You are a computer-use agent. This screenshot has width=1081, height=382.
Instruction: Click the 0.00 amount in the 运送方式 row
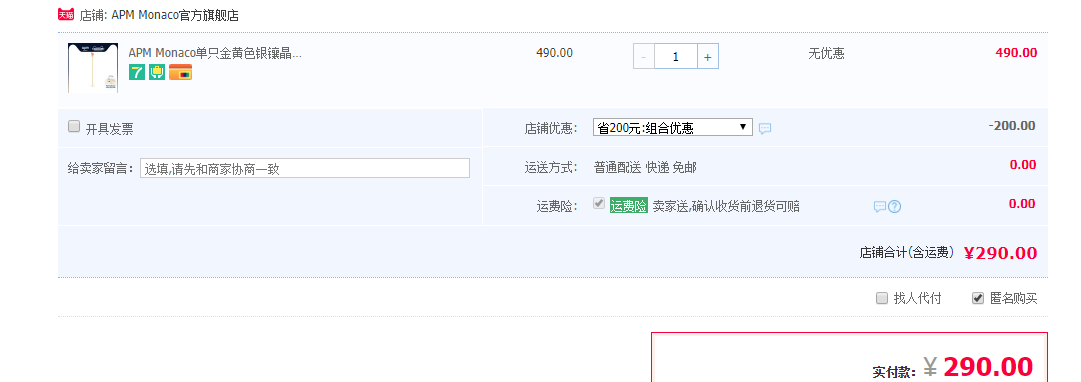(x=1022, y=165)
